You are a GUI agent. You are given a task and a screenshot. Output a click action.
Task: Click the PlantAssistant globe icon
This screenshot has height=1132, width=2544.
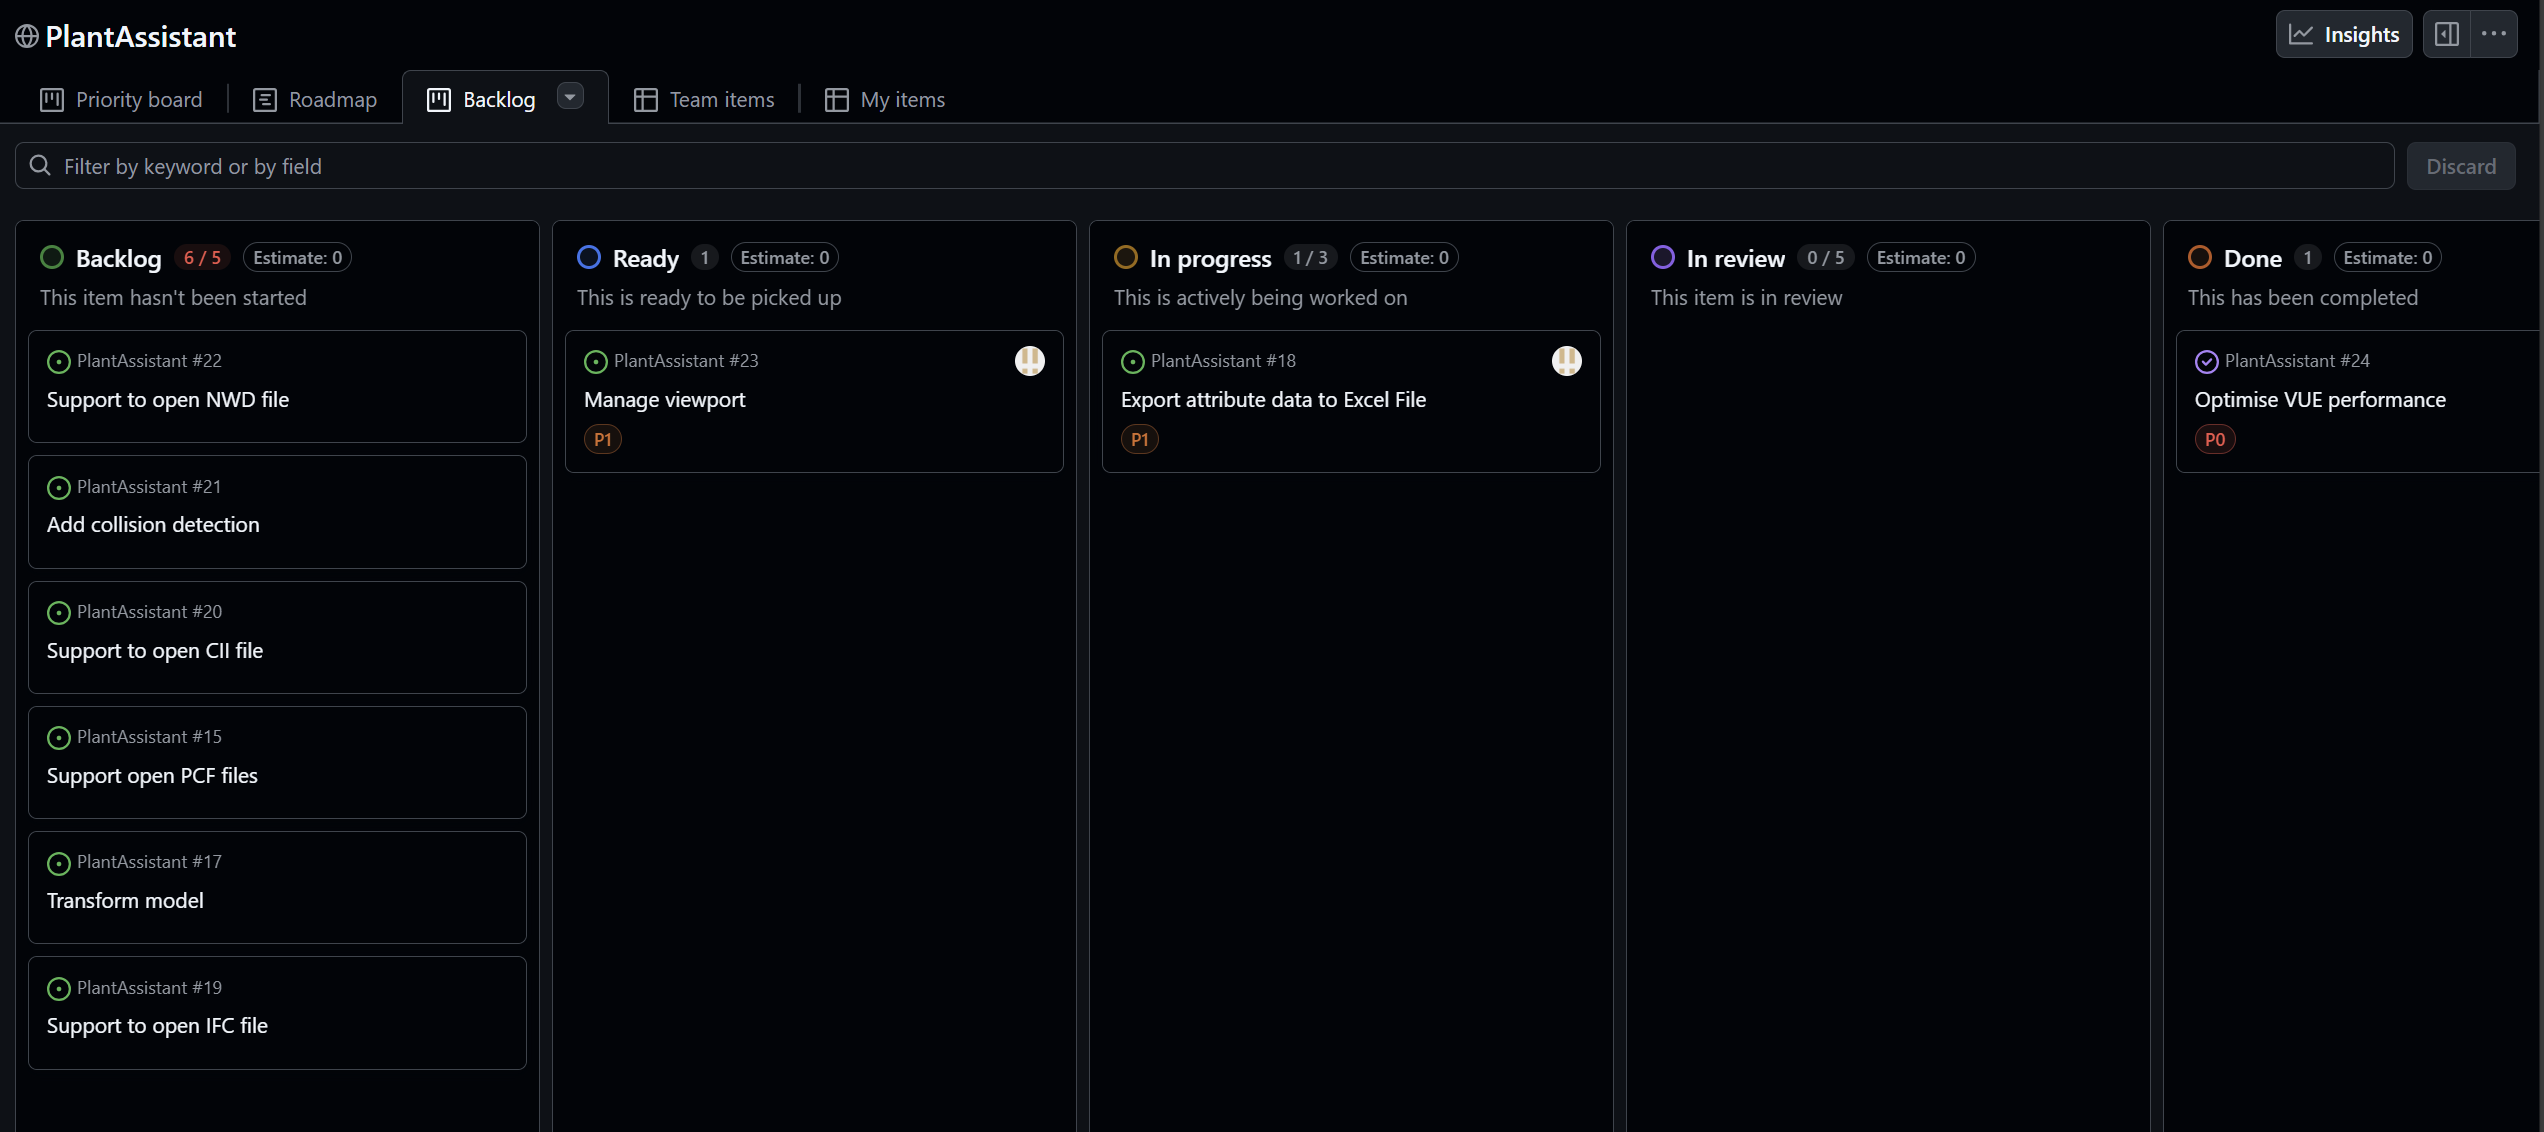tap(27, 36)
